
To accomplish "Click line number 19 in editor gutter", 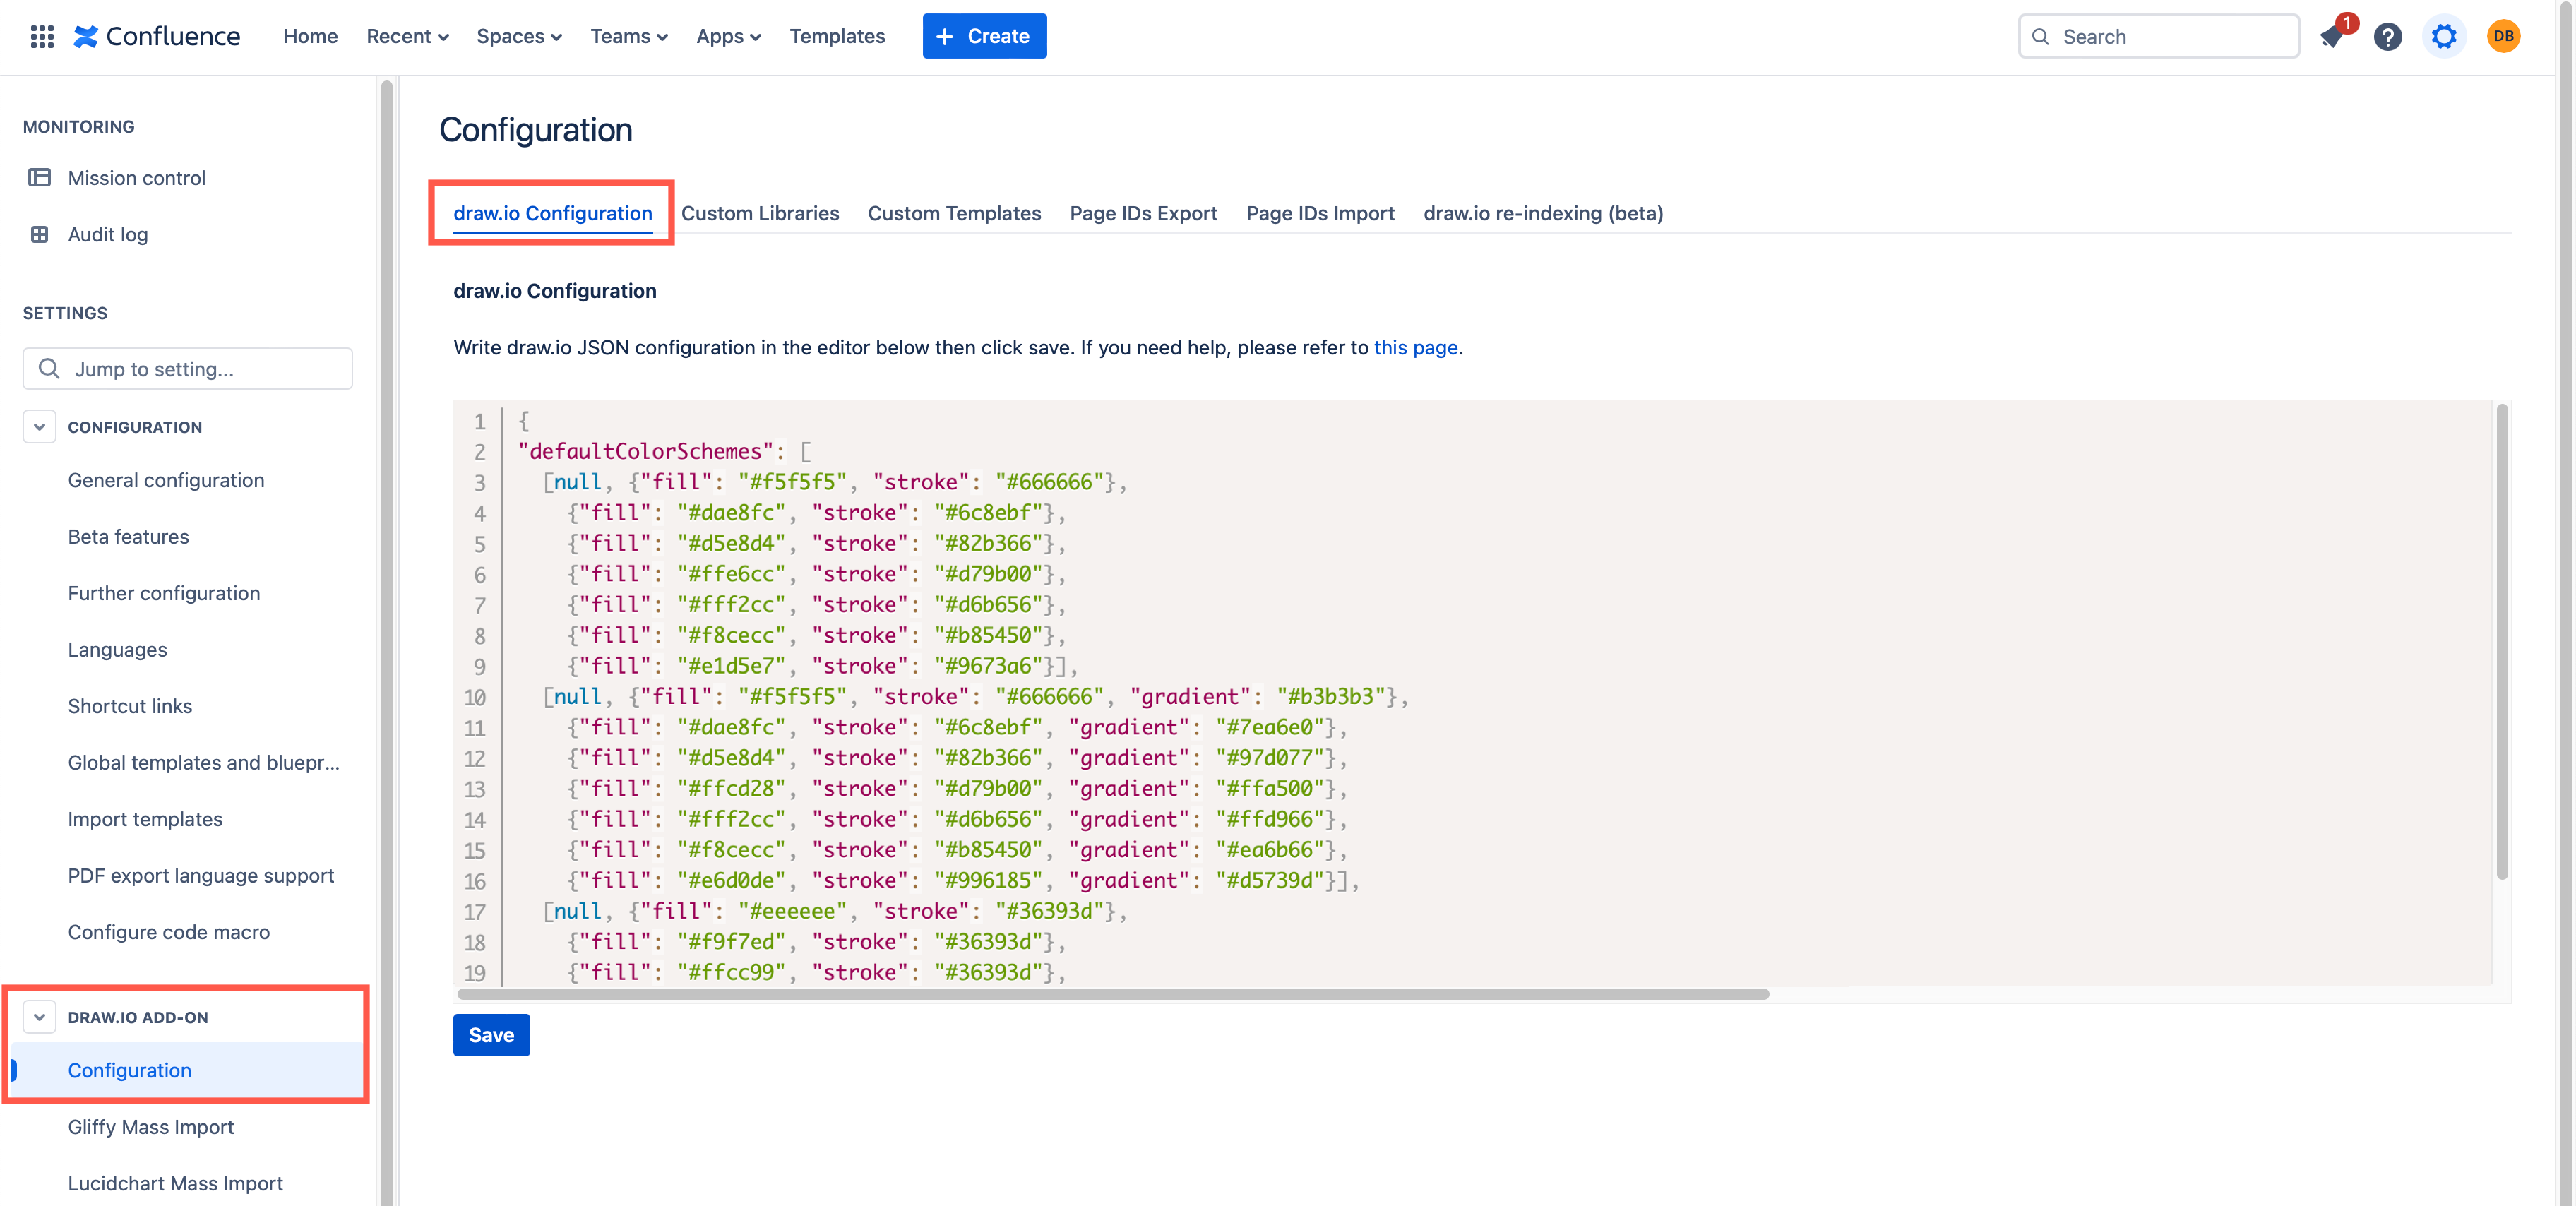I will click(474, 973).
